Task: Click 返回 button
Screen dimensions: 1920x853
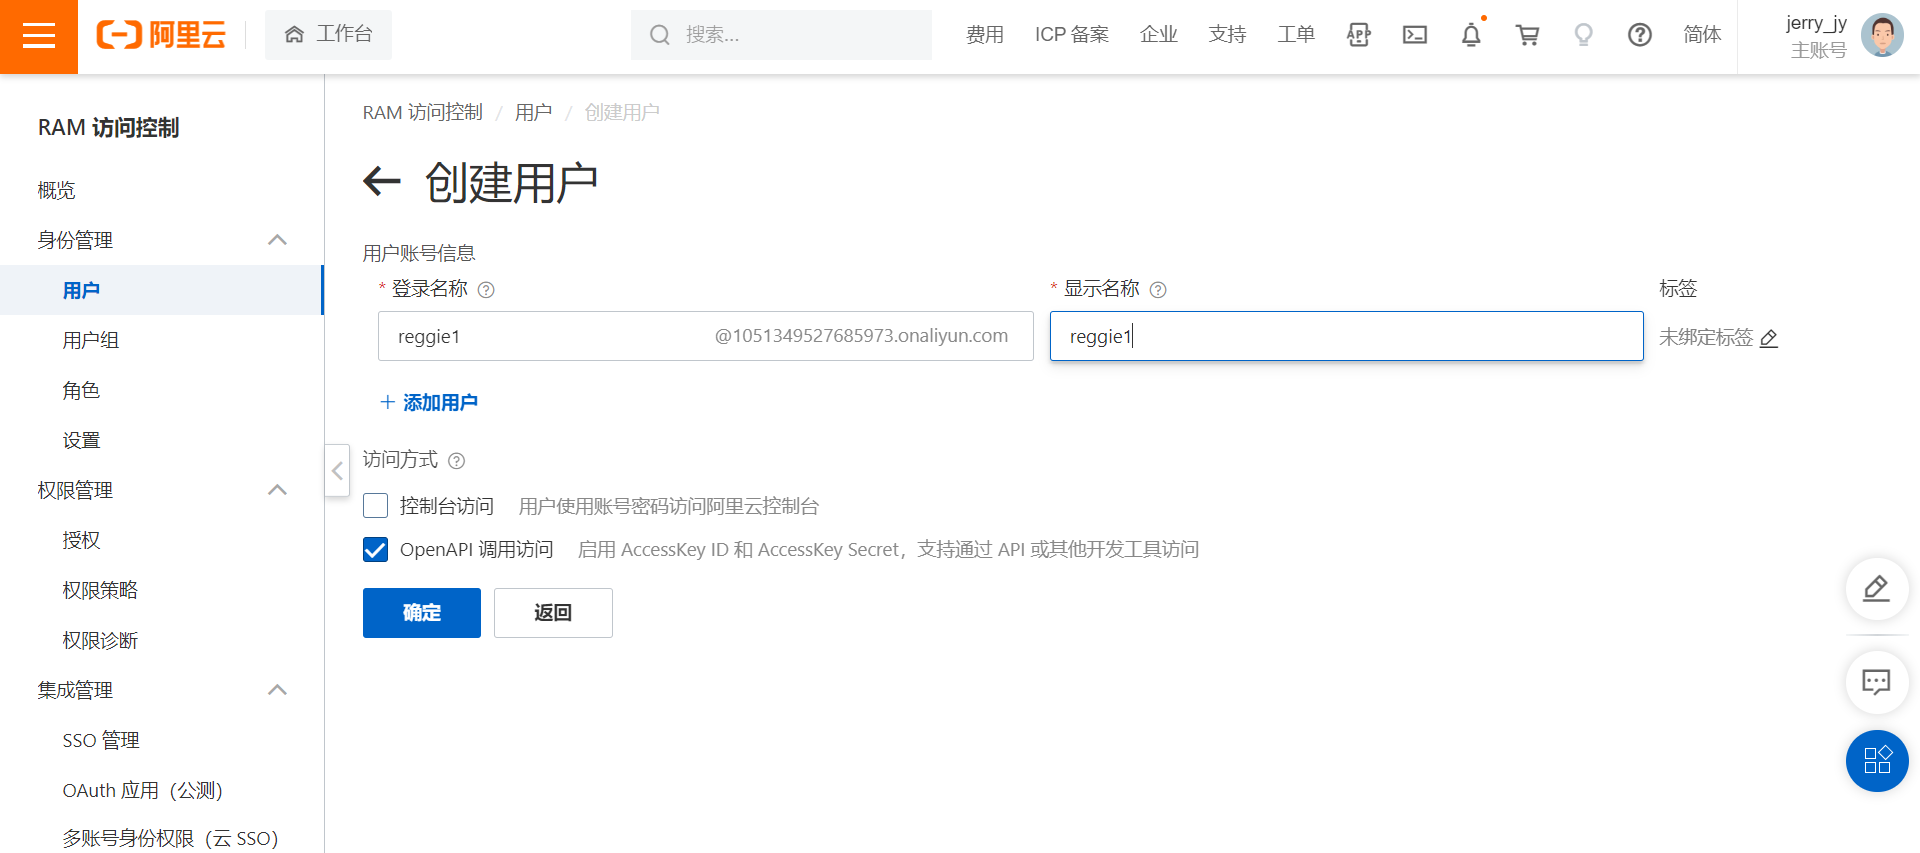Action: [x=553, y=613]
